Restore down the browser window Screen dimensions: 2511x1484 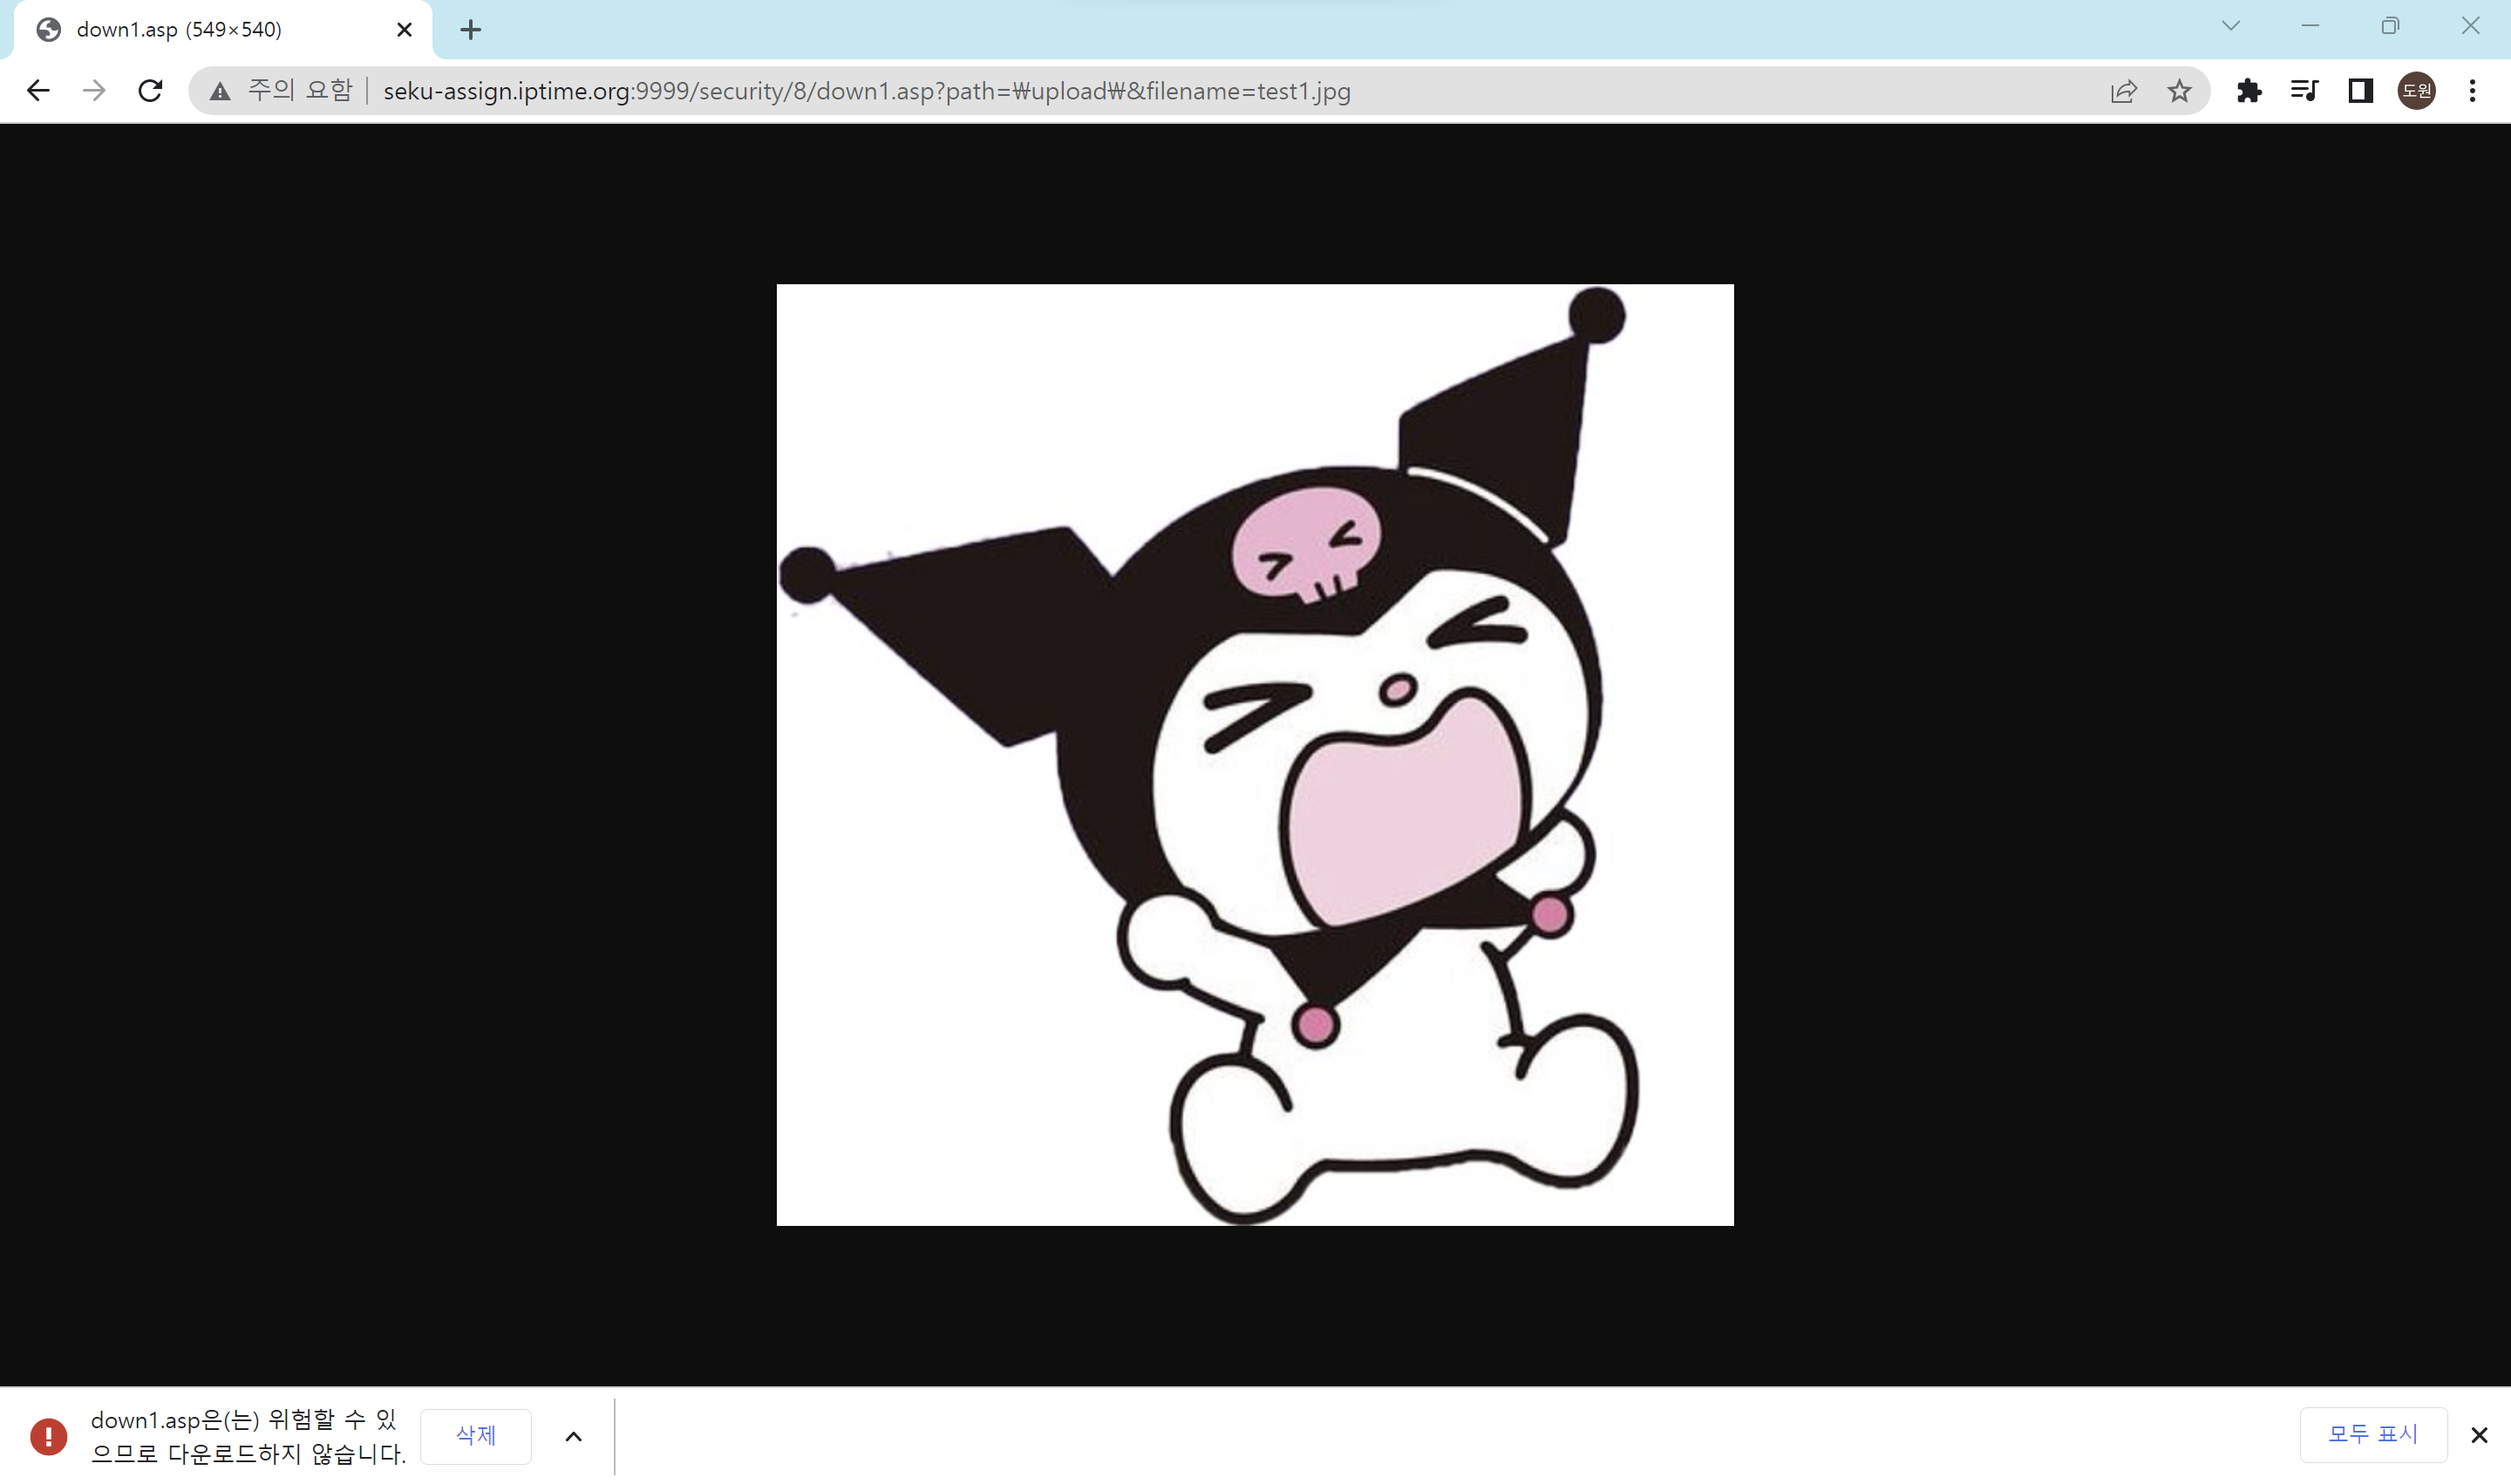[x=2390, y=26]
